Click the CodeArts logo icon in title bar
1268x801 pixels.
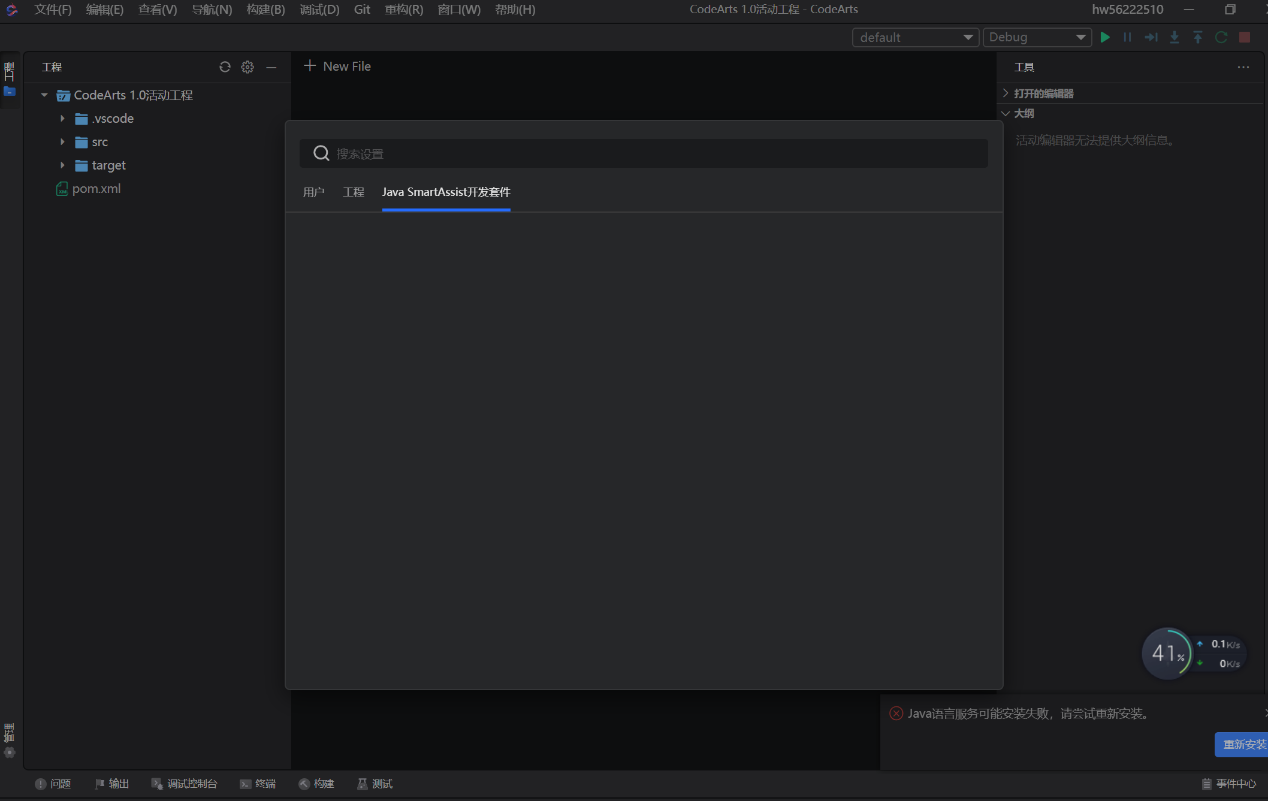[12, 9]
